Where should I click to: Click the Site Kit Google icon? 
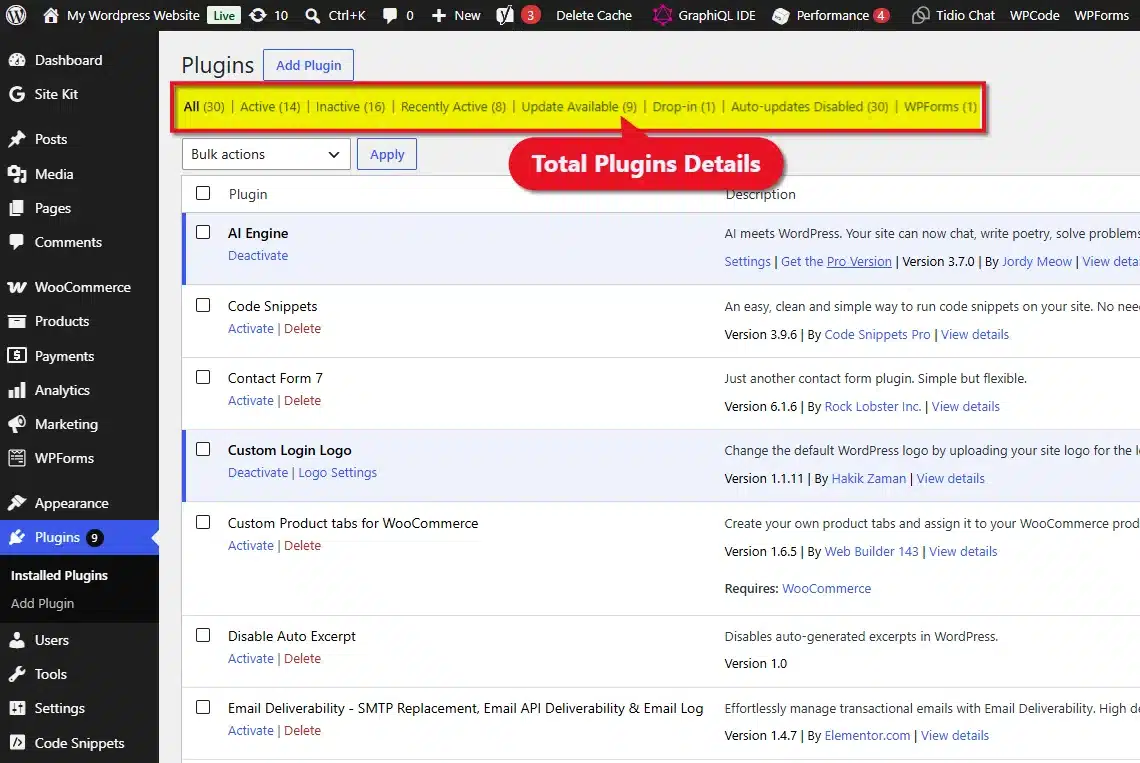[x=17, y=94]
